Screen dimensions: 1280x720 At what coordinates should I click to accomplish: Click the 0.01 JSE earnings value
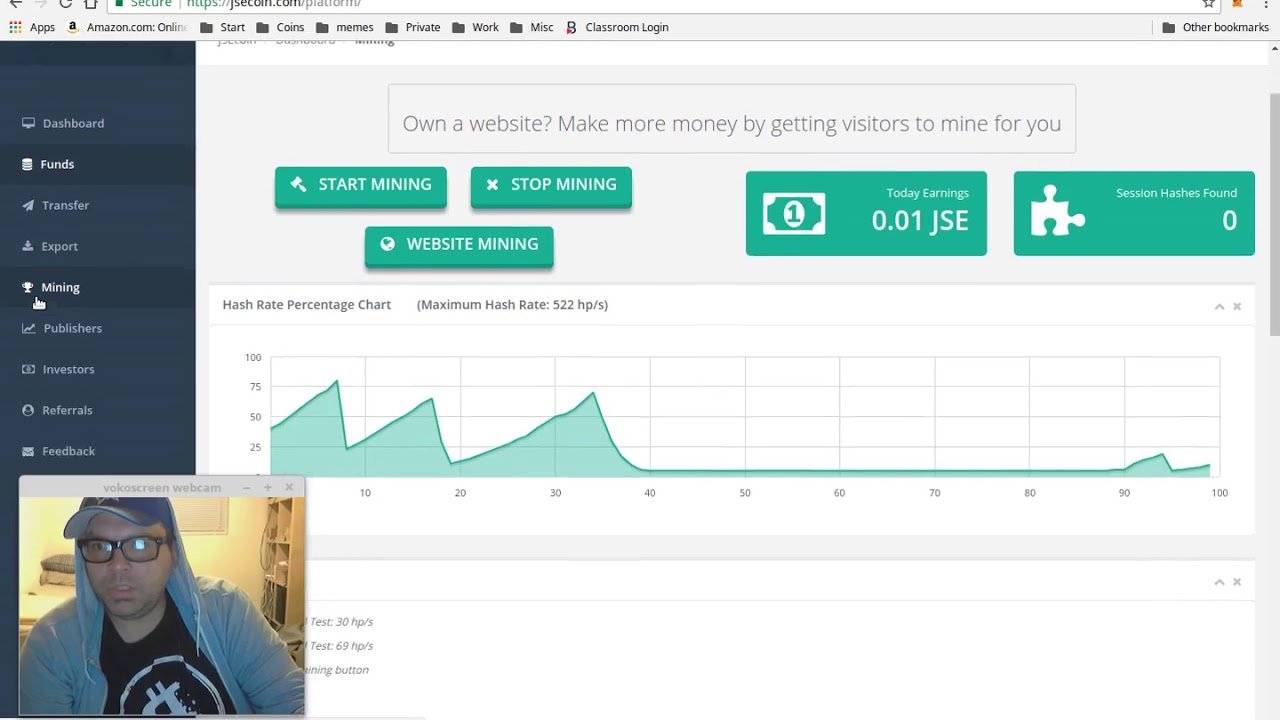tap(920, 220)
